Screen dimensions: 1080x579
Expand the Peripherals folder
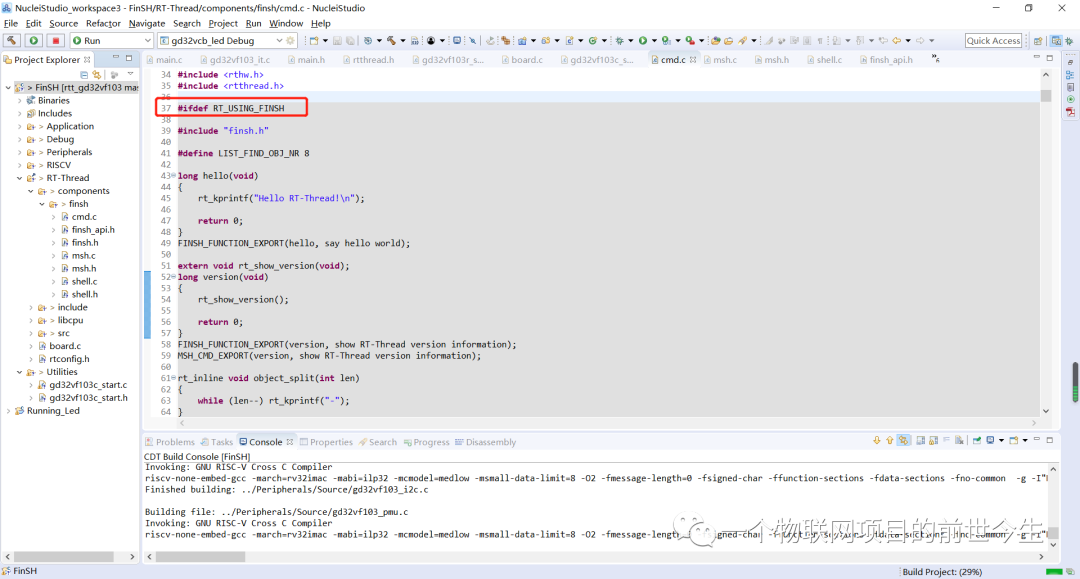[x=19, y=152]
